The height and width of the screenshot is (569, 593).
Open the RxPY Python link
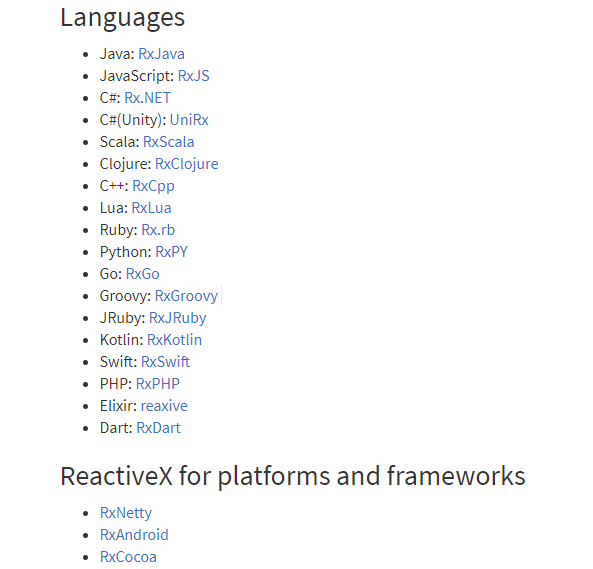(172, 252)
